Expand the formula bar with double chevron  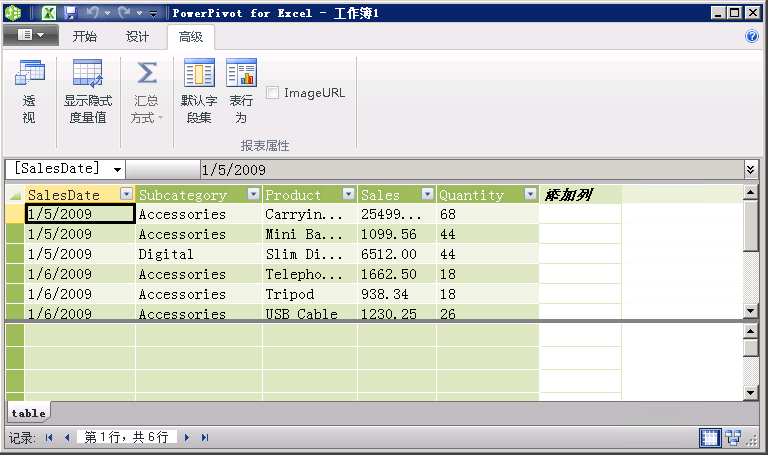click(x=750, y=170)
